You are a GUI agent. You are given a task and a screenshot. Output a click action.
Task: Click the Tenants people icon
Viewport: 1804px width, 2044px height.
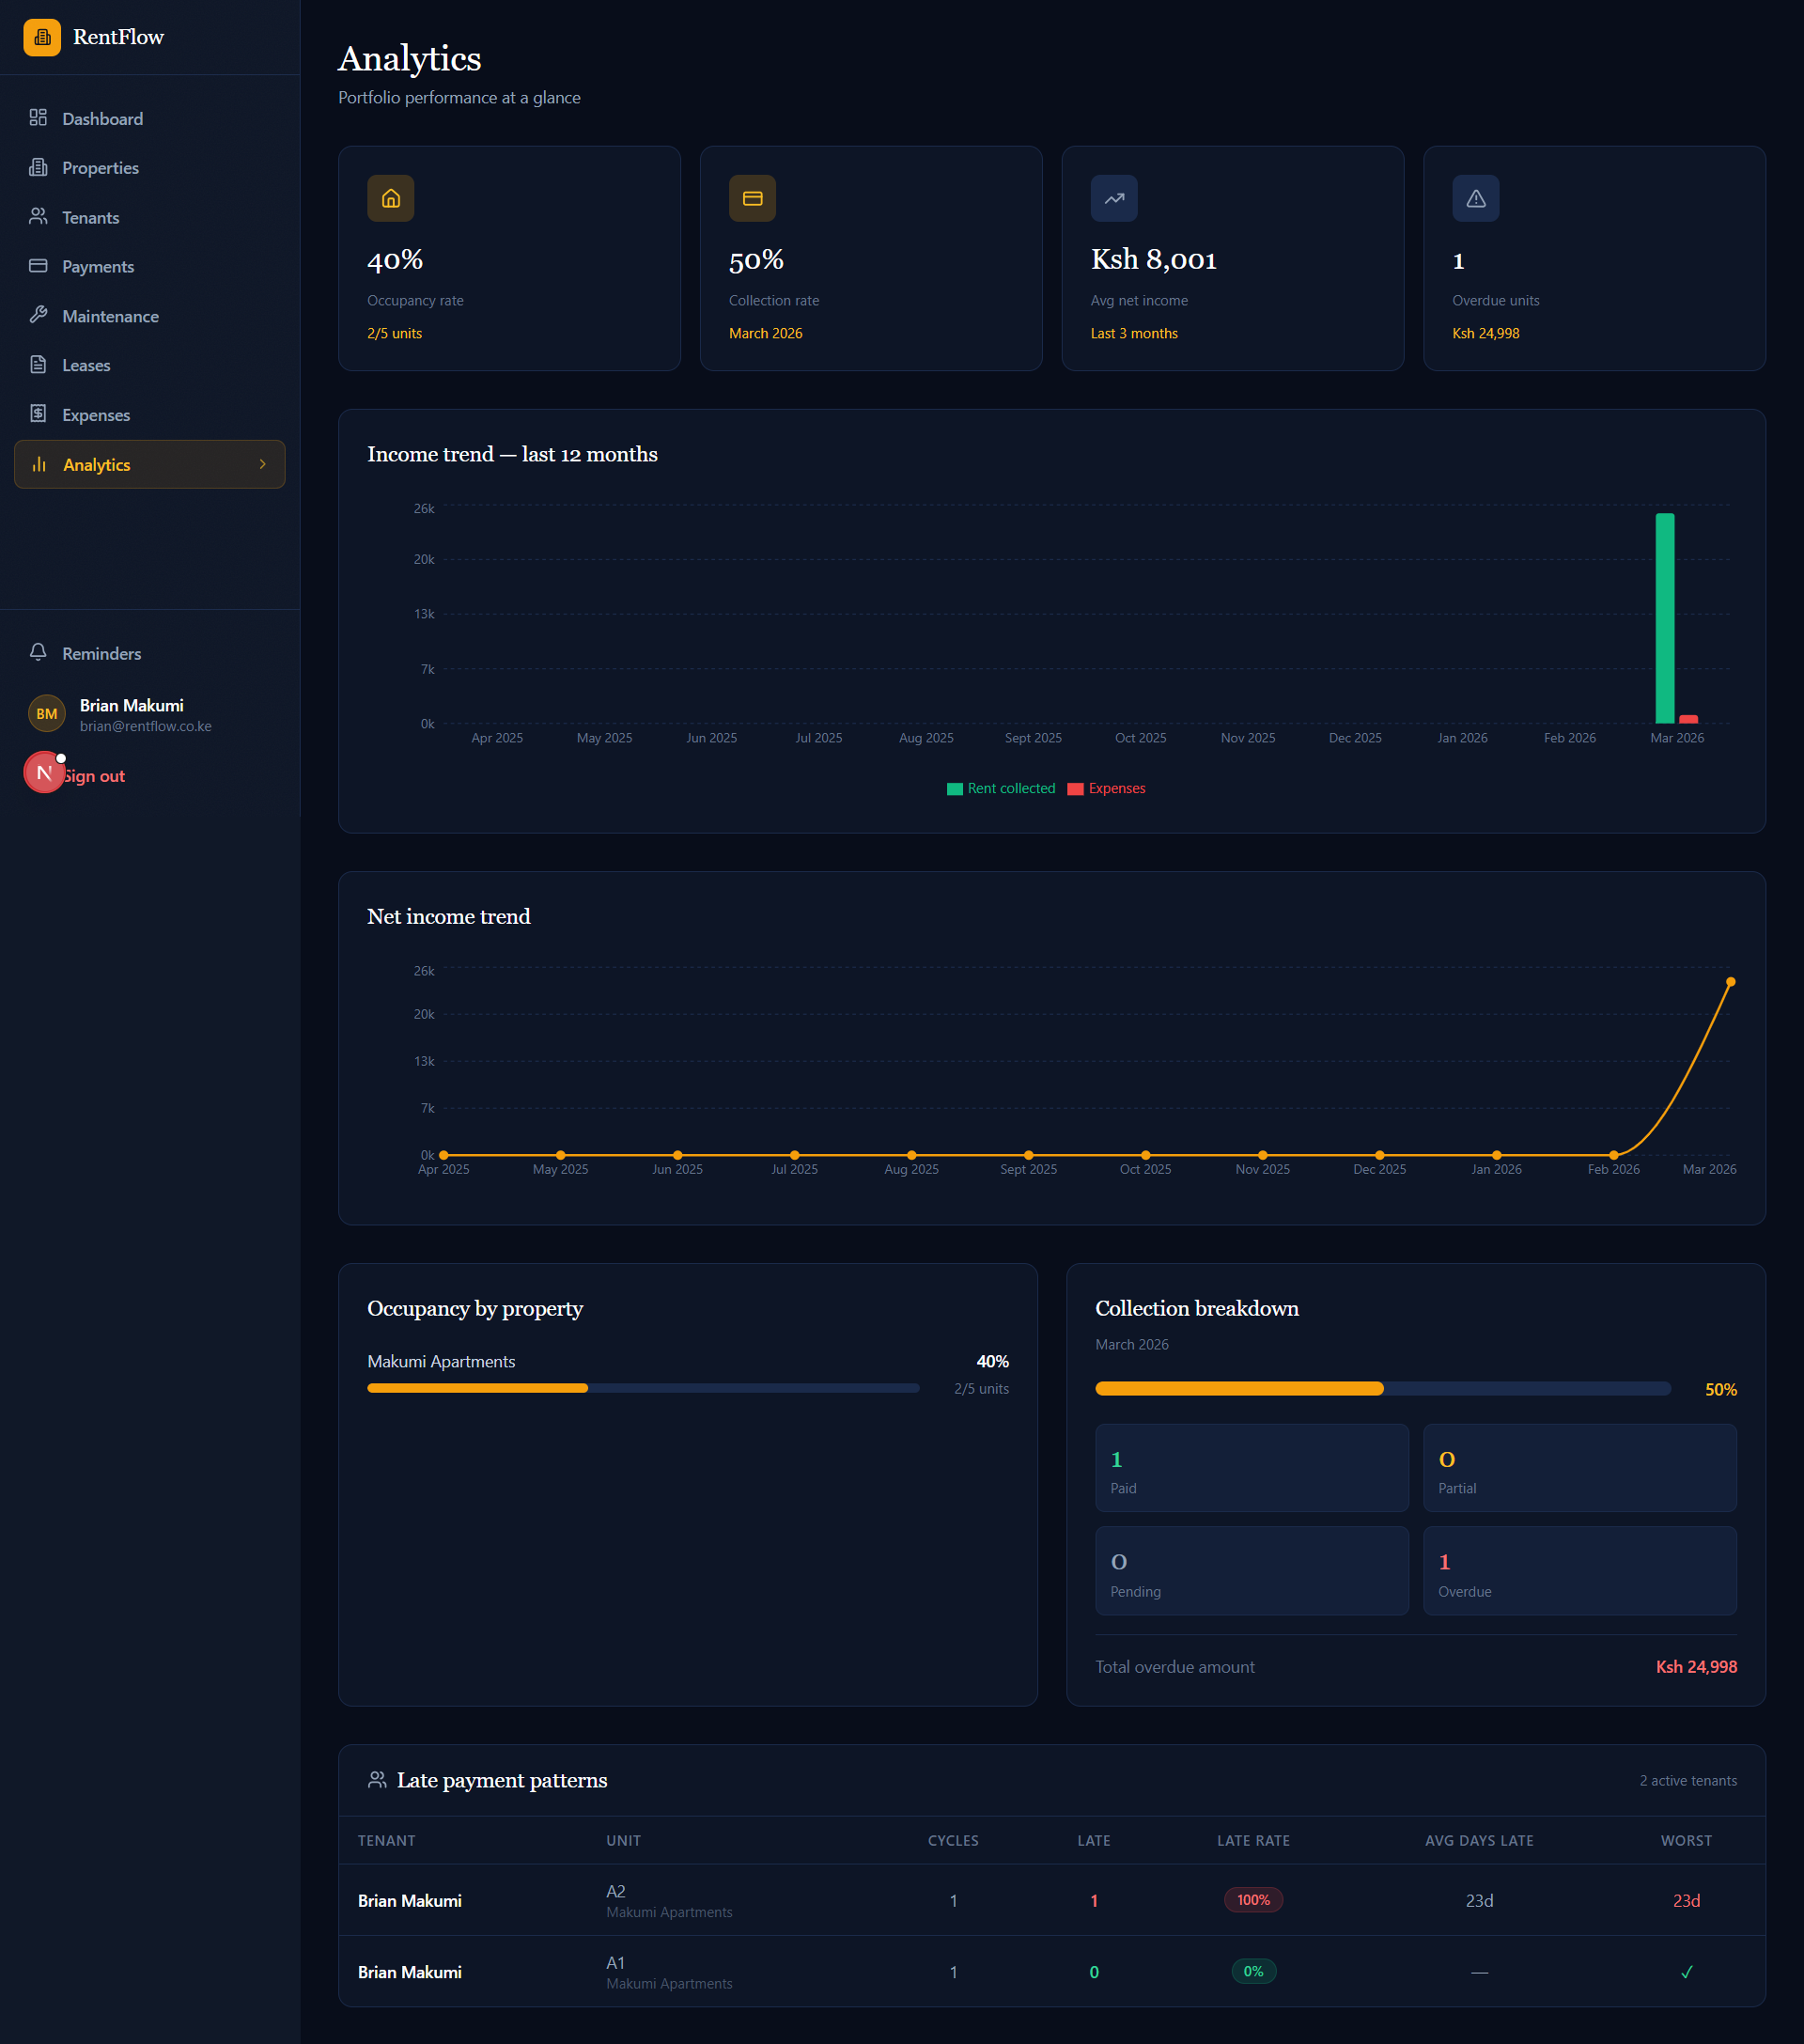pos(38,216)
